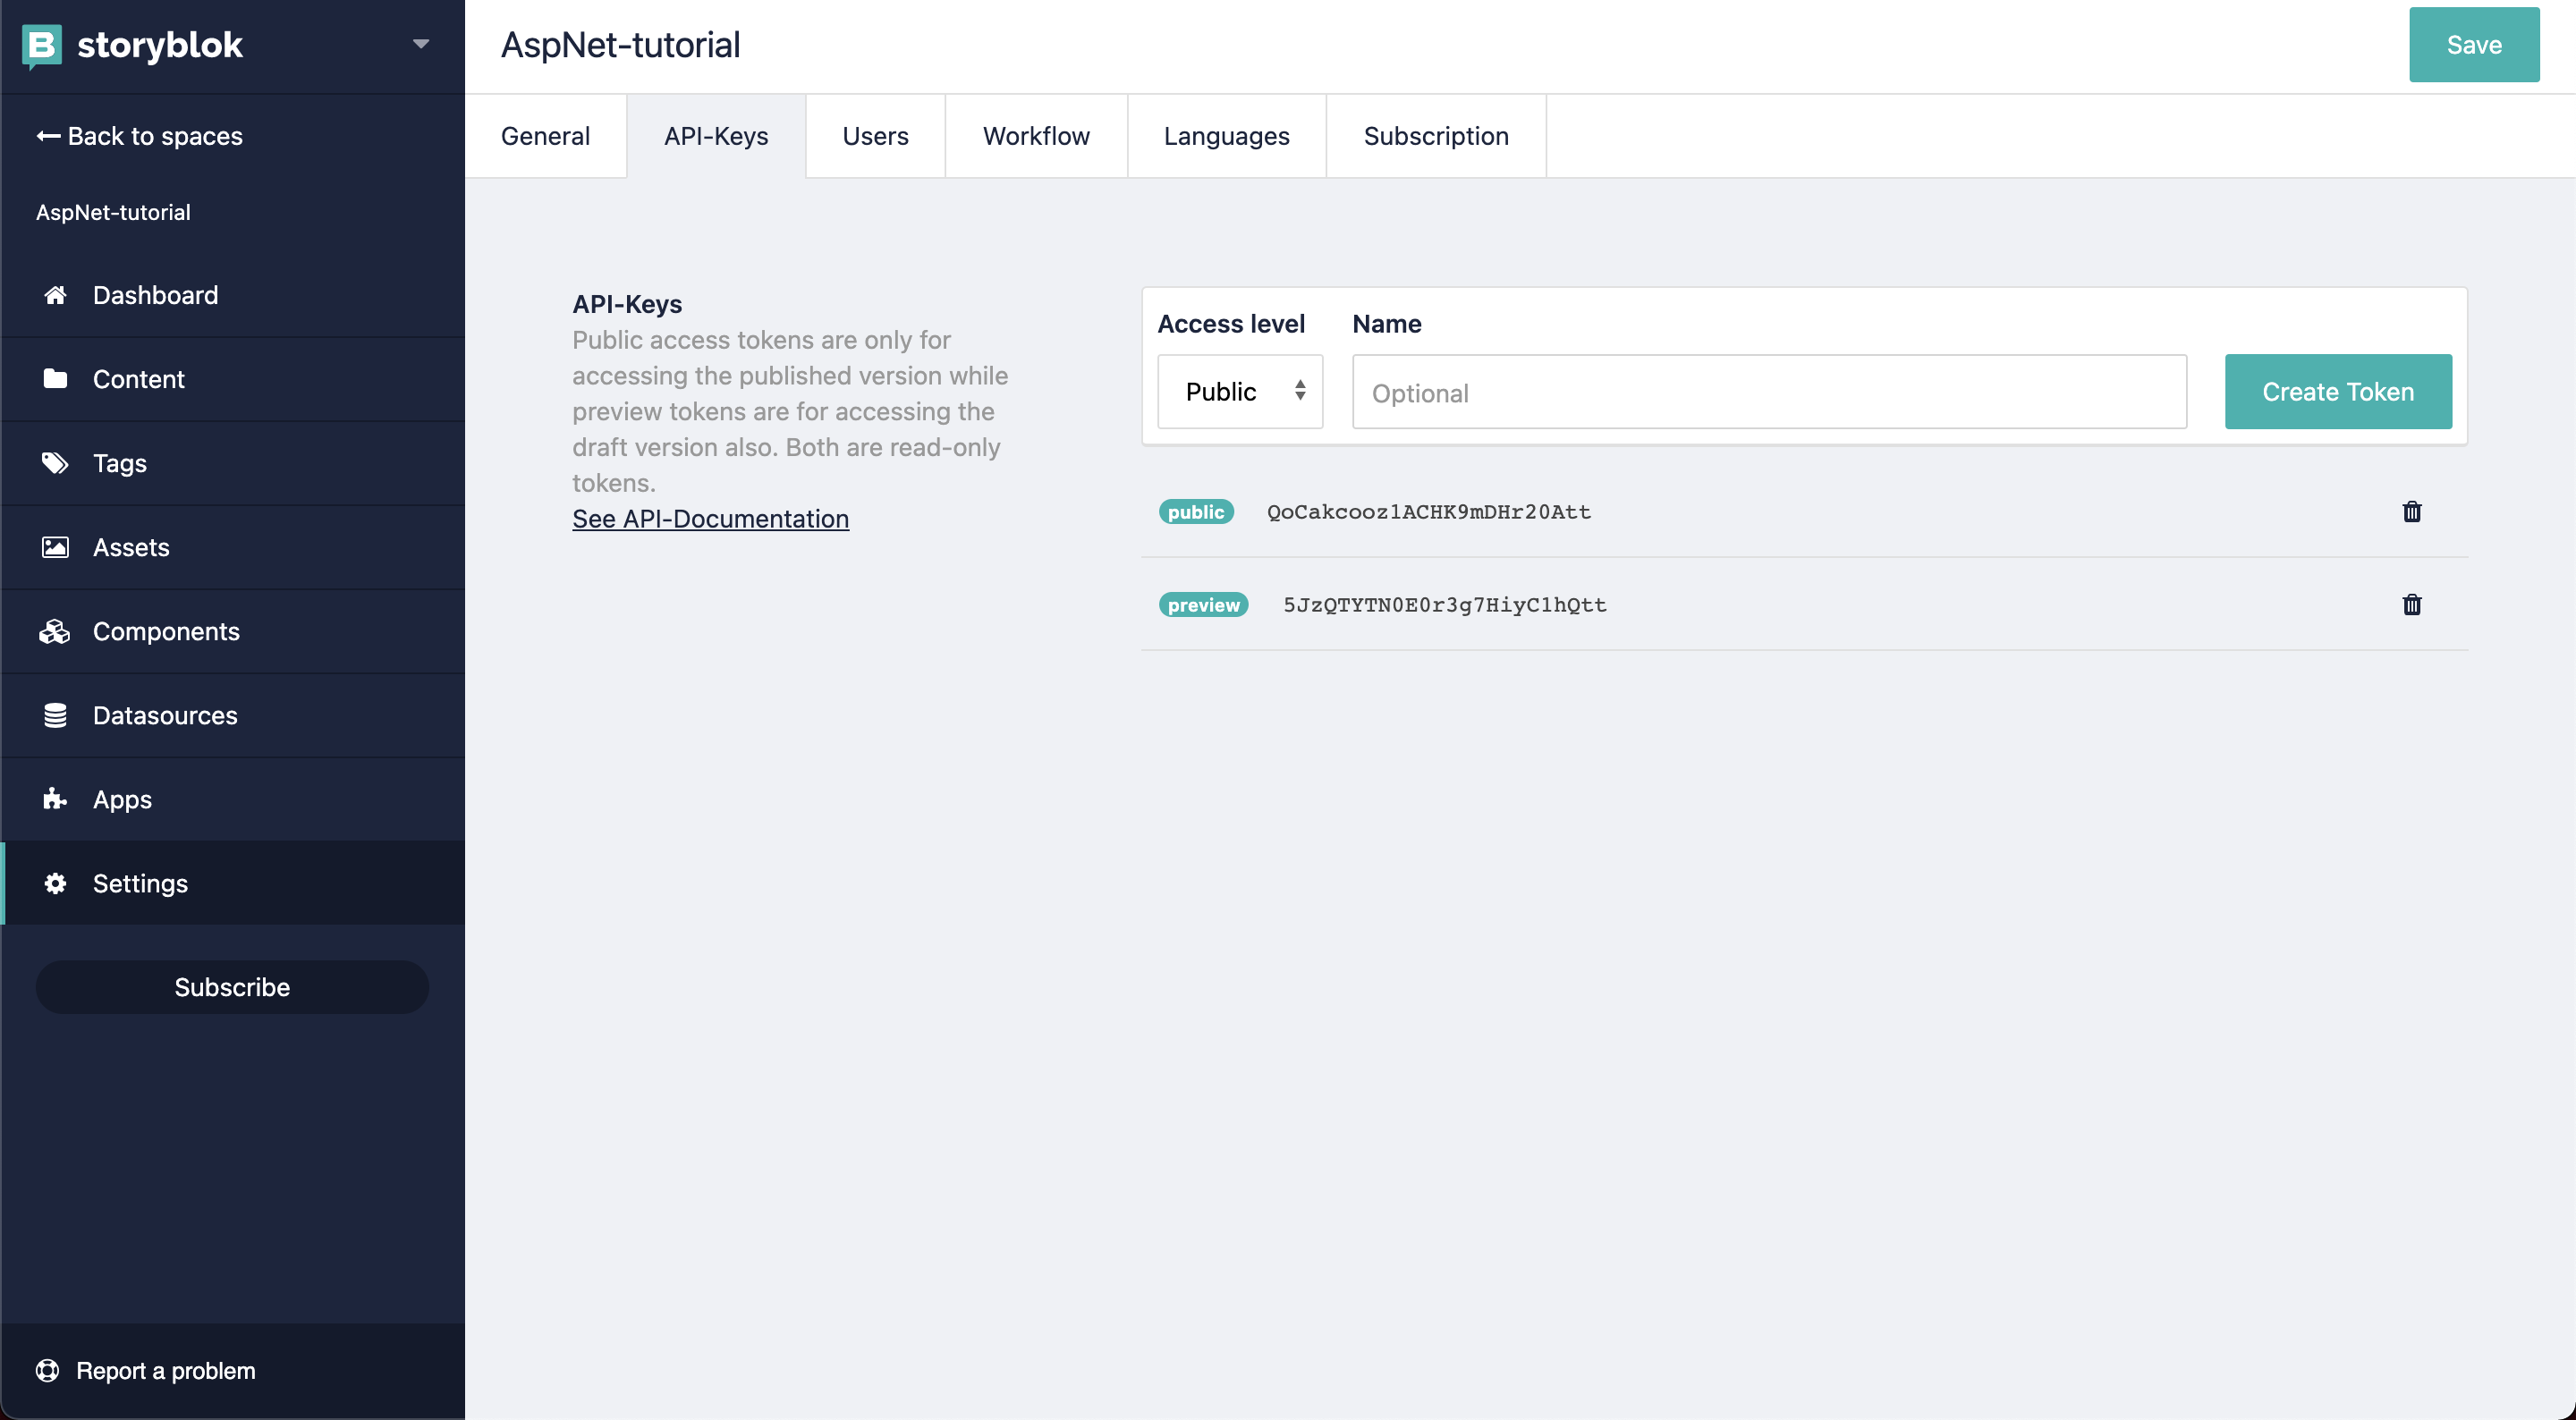Screen dimensions: 2576x1420
Task: Open the Access level Public dropdown
Action: (1240, 392)
